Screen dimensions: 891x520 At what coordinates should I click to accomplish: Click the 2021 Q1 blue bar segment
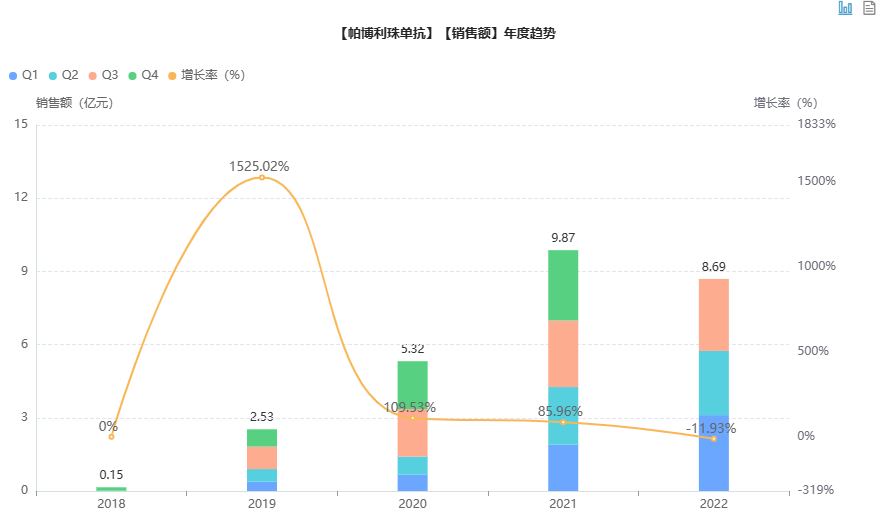tap(563, 467)
